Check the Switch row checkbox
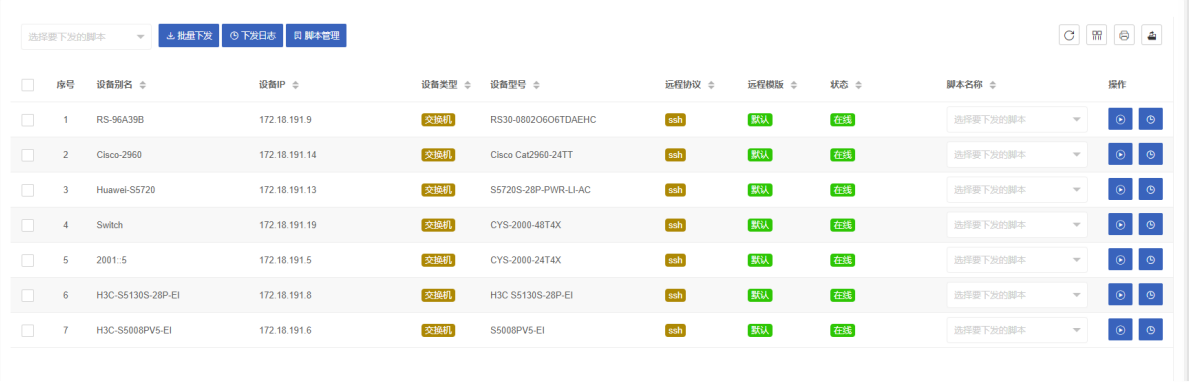Screen dimensions: 1189x382 coord(28,225)
